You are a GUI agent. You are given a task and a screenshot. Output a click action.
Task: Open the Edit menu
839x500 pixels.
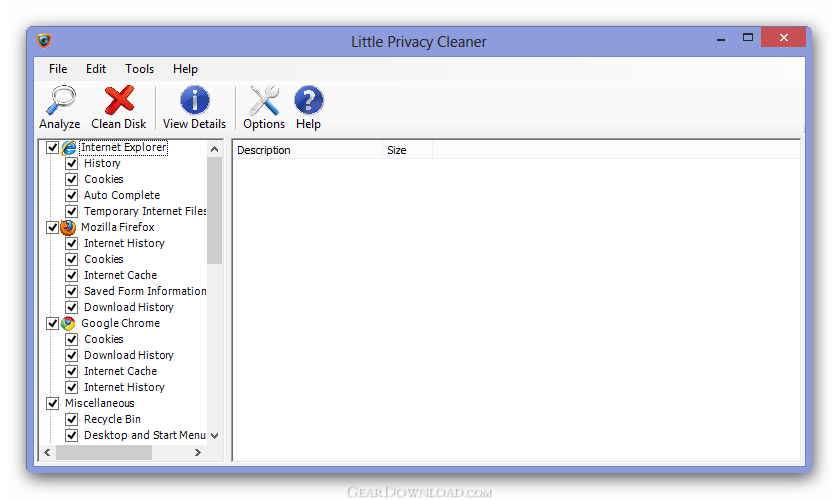click(x=96, y=69)
